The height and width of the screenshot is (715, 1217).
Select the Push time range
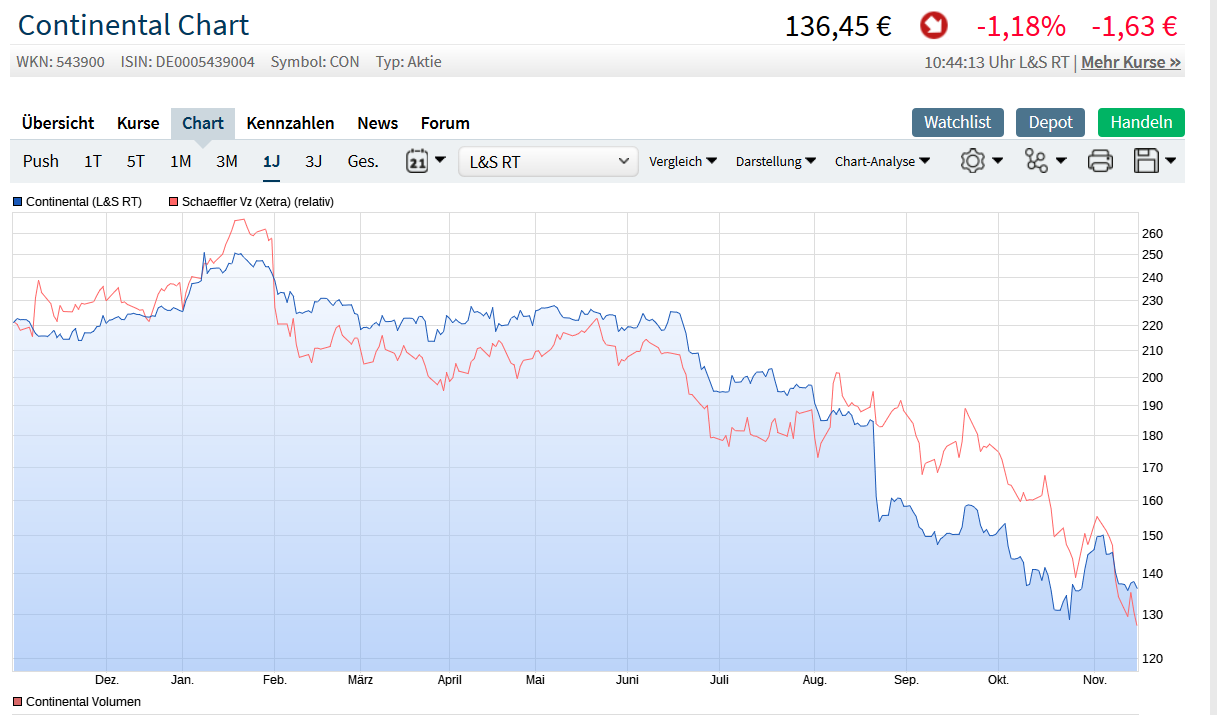[x=41, y=161]
